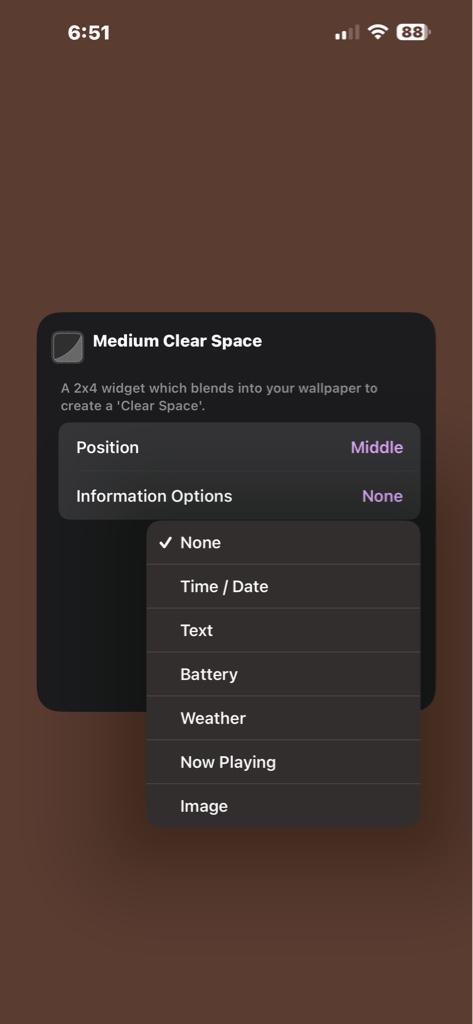The width and height of the screenshot is (473, 1024).
Task: Pick Image from the options menu
Action: [x=283, y=806]
